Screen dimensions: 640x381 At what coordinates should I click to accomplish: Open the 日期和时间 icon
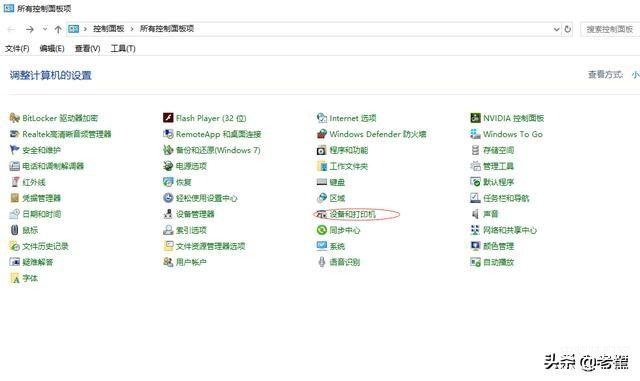point(14,214)
